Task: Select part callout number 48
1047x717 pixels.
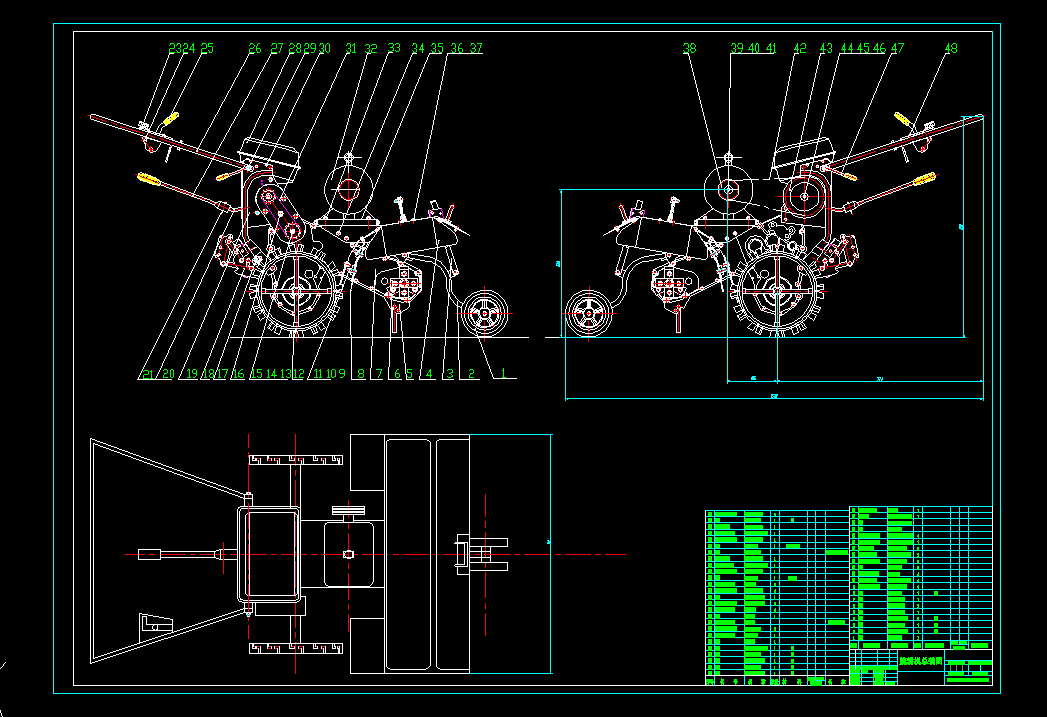Action: (x=951, y=48)
